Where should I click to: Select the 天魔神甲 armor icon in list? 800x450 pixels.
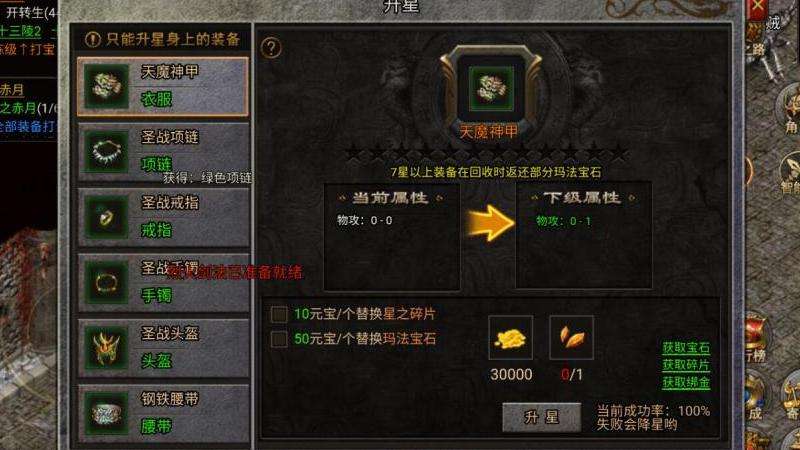point(107,86)
